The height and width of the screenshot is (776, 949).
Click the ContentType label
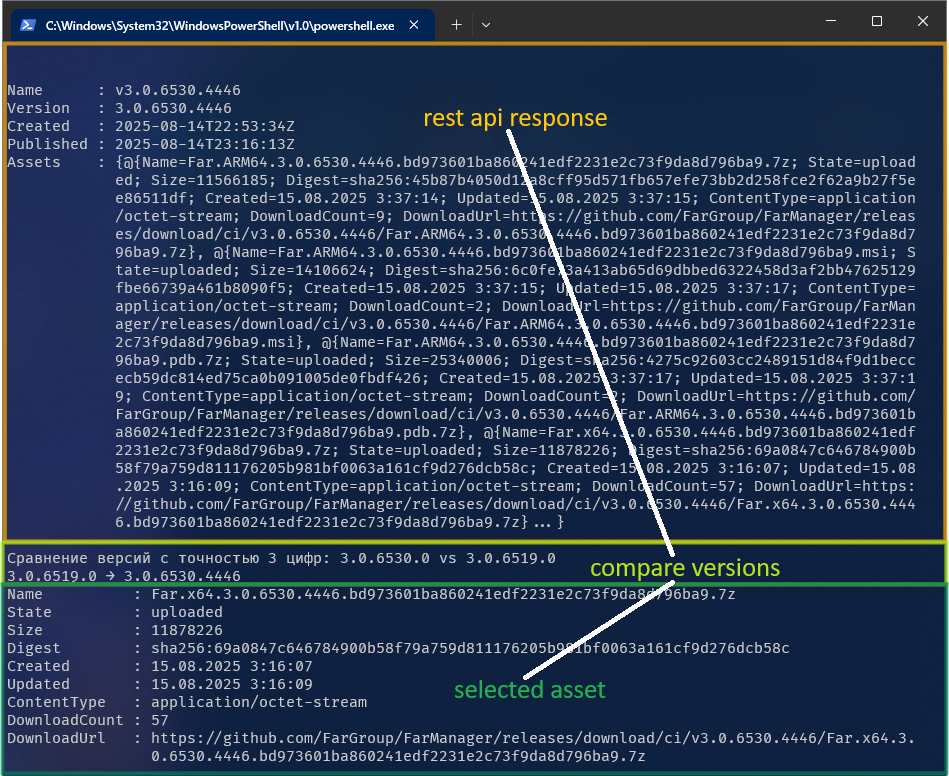(56, 702)
